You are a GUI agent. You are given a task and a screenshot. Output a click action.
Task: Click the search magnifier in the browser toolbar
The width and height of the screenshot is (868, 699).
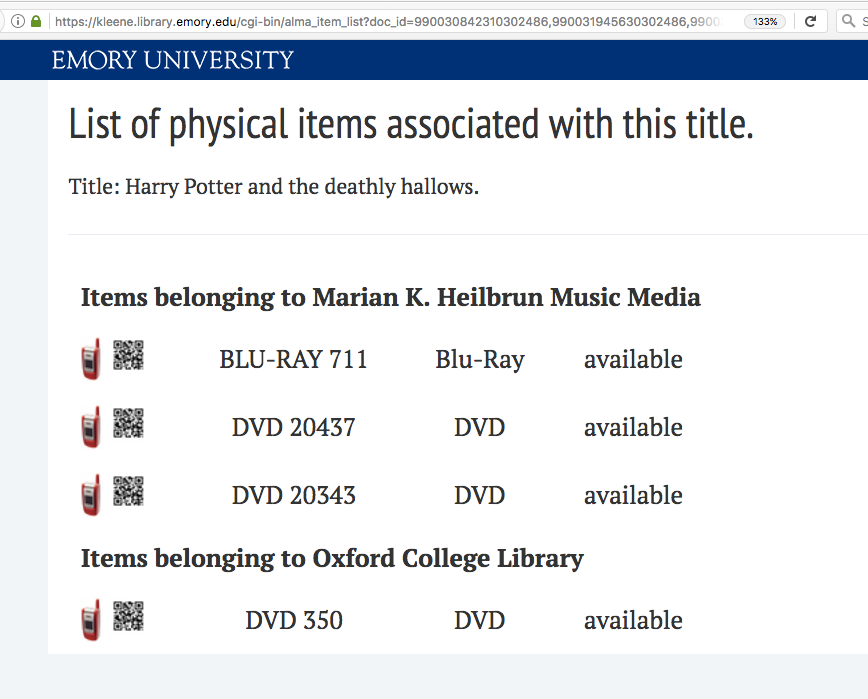pyautogui.click(x=848, y=21)
